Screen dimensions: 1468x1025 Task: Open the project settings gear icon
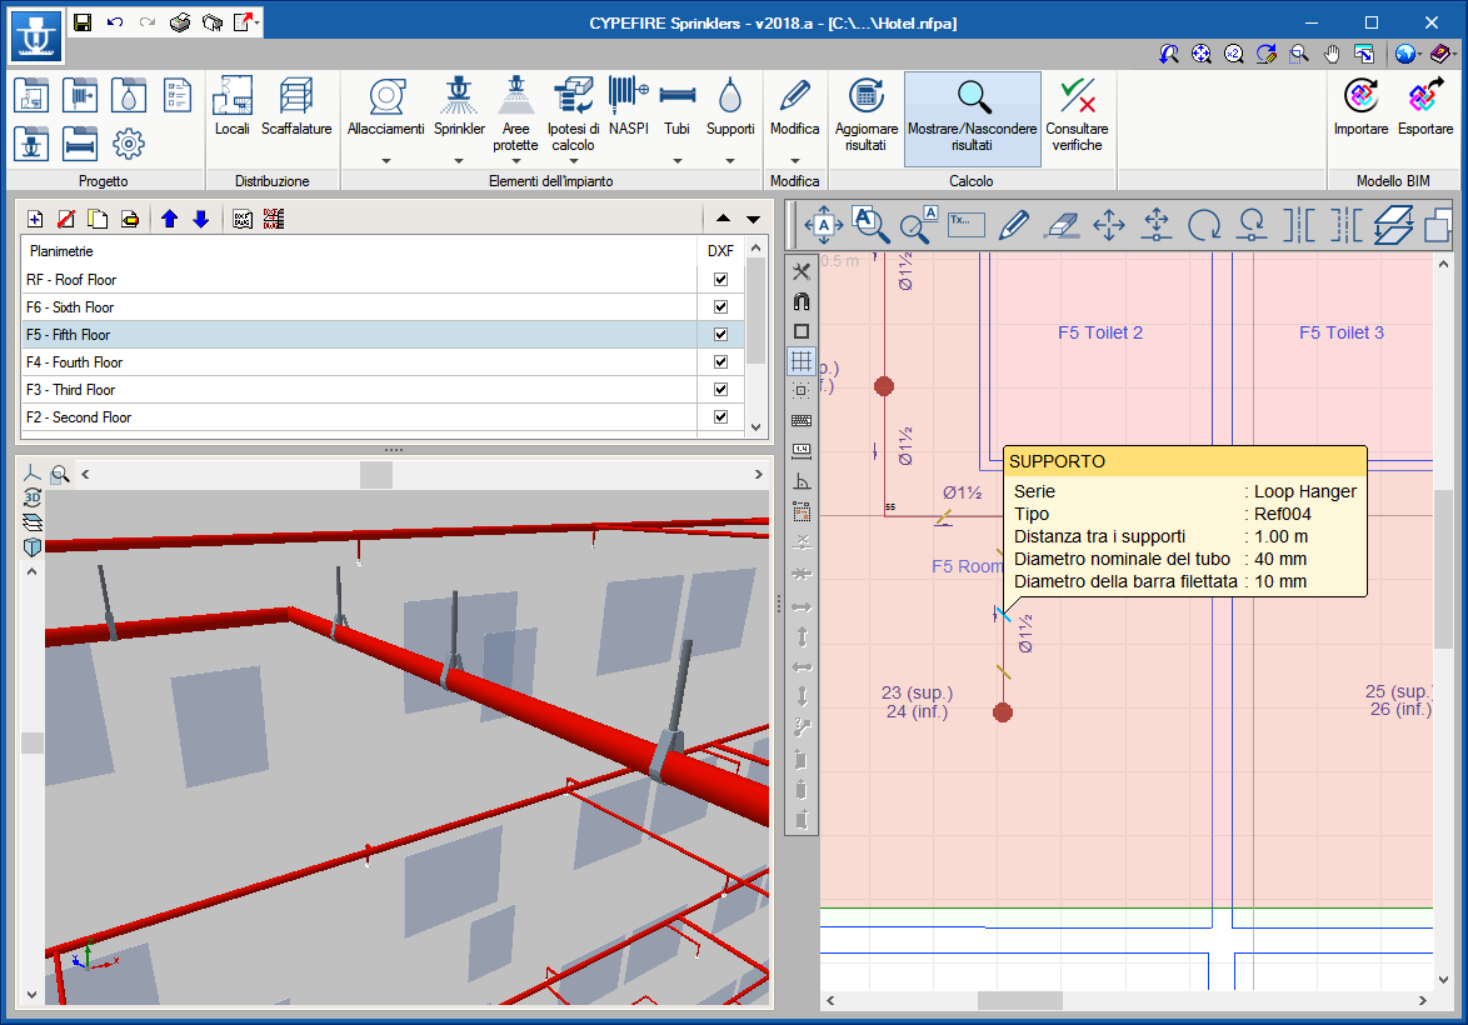[x=128, y=144]
